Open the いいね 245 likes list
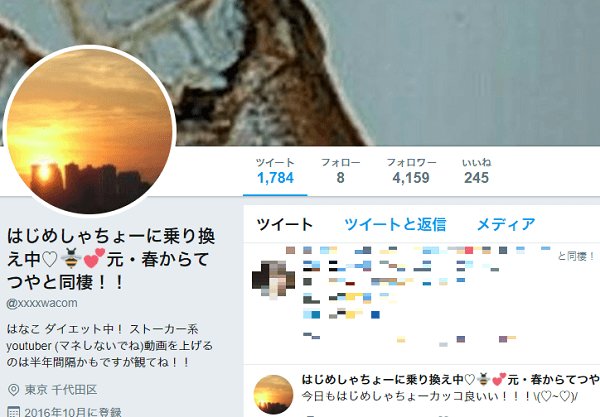Image resolution: width=600 pixels, height=417 pixels. click(x=476, y=171)
